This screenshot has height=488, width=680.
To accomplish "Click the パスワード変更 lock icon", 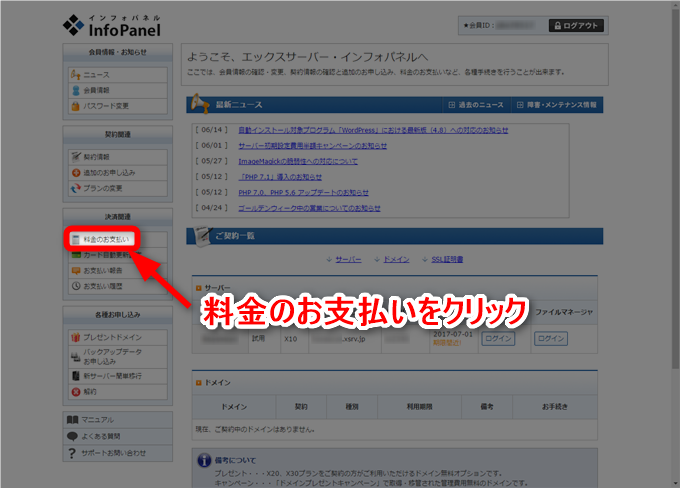I will pyautogui.click(x=75, y=106).
